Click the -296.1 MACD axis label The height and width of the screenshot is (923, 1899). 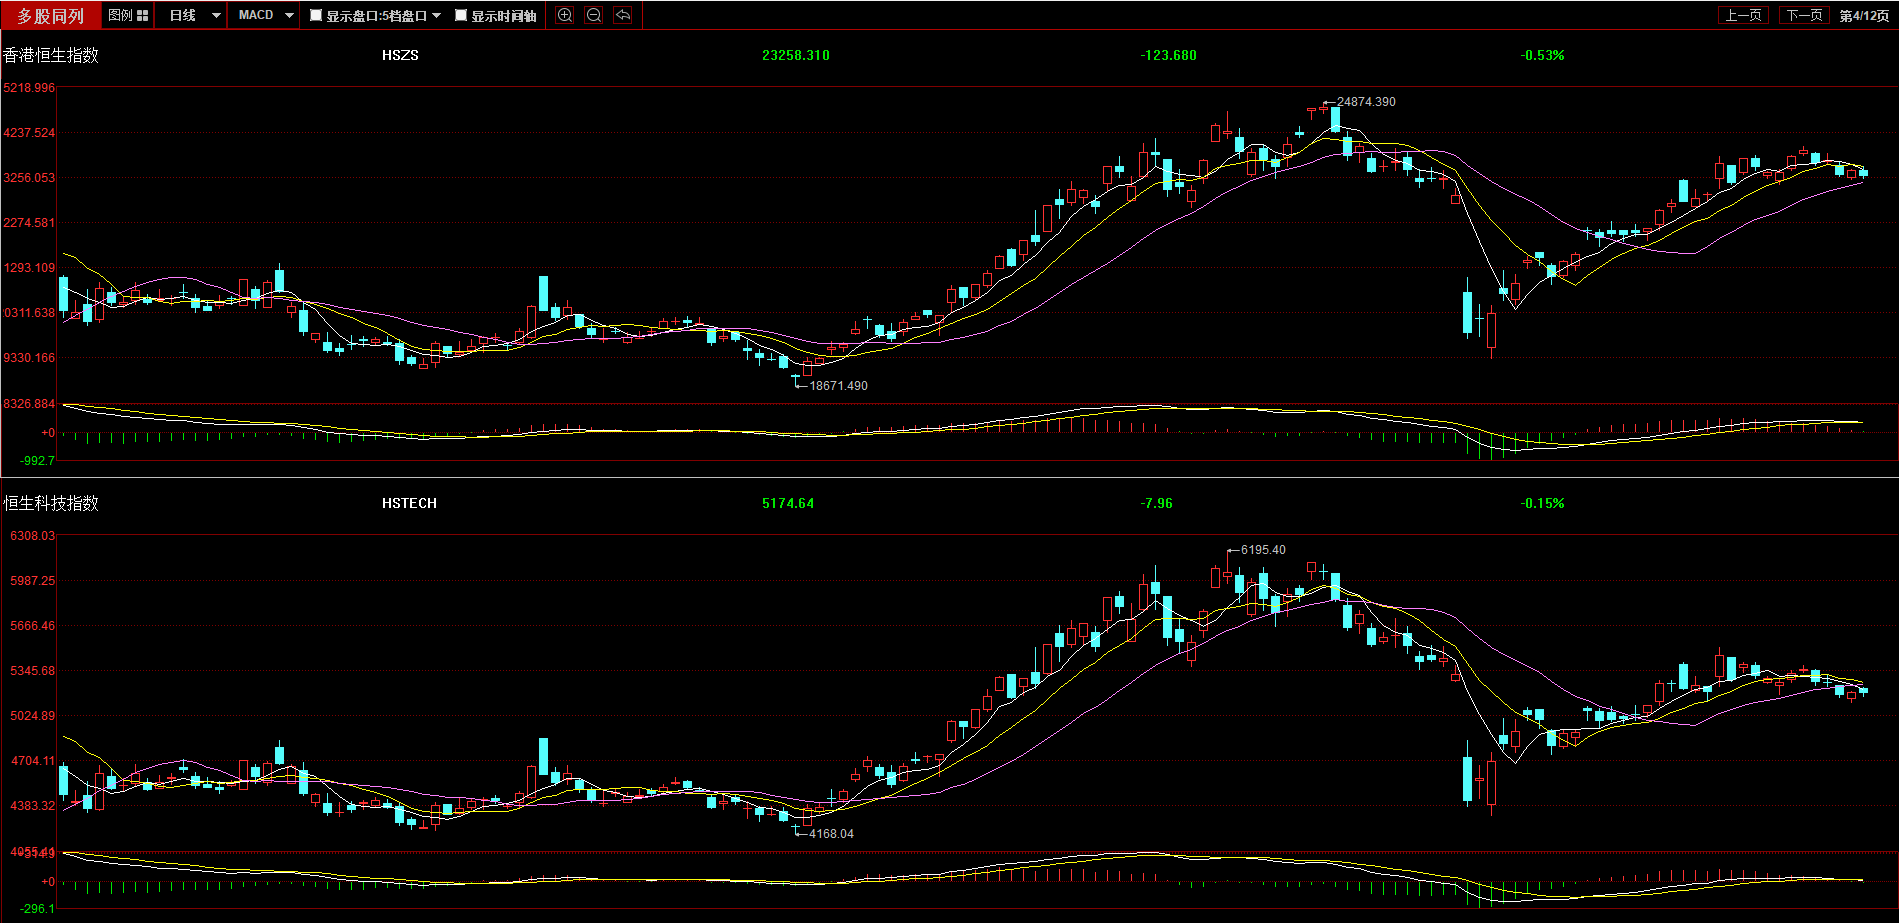coord(38,909)
